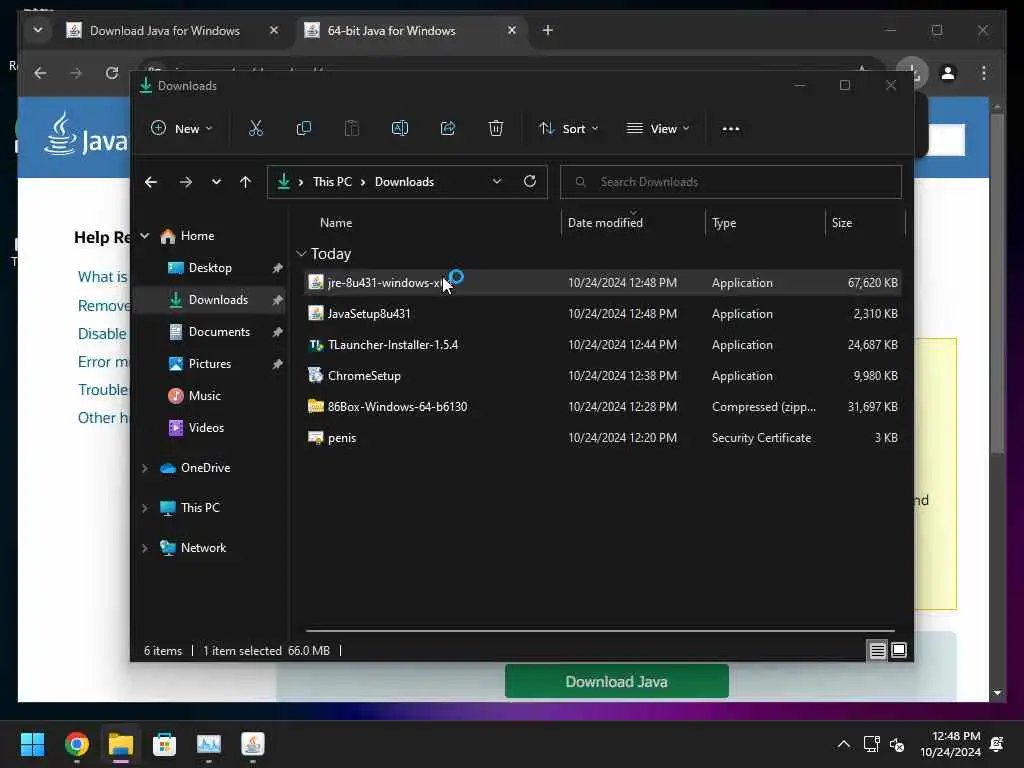Viewport: 1024px width, 768px height.
Task: Switch to large thumbnails view in status bar
Action: pos(899,650)
